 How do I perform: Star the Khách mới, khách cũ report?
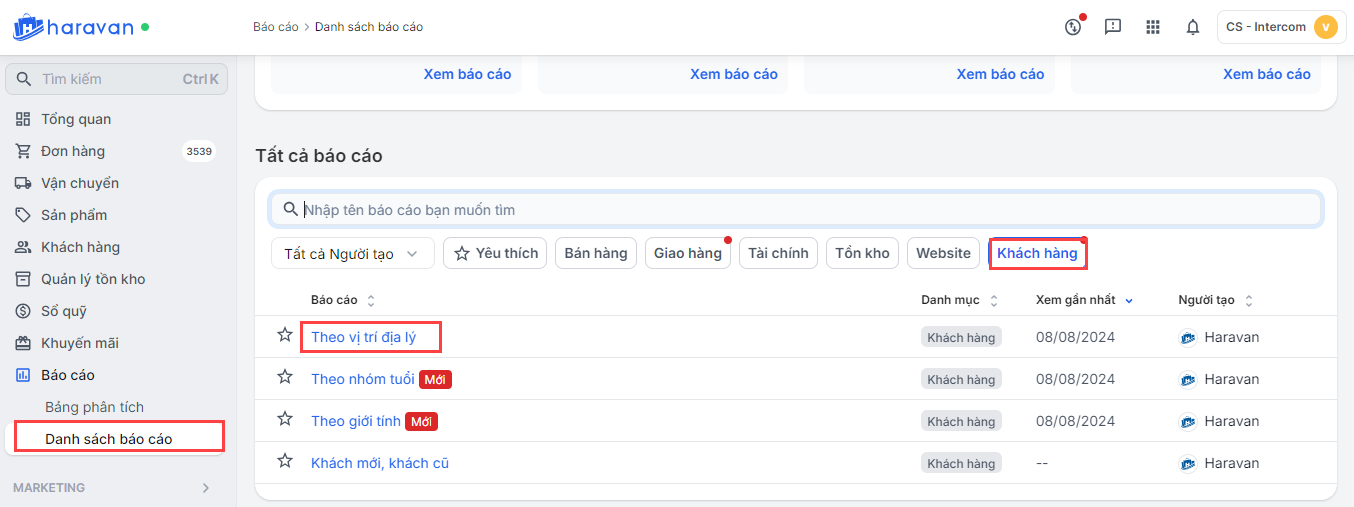(285, 461)
